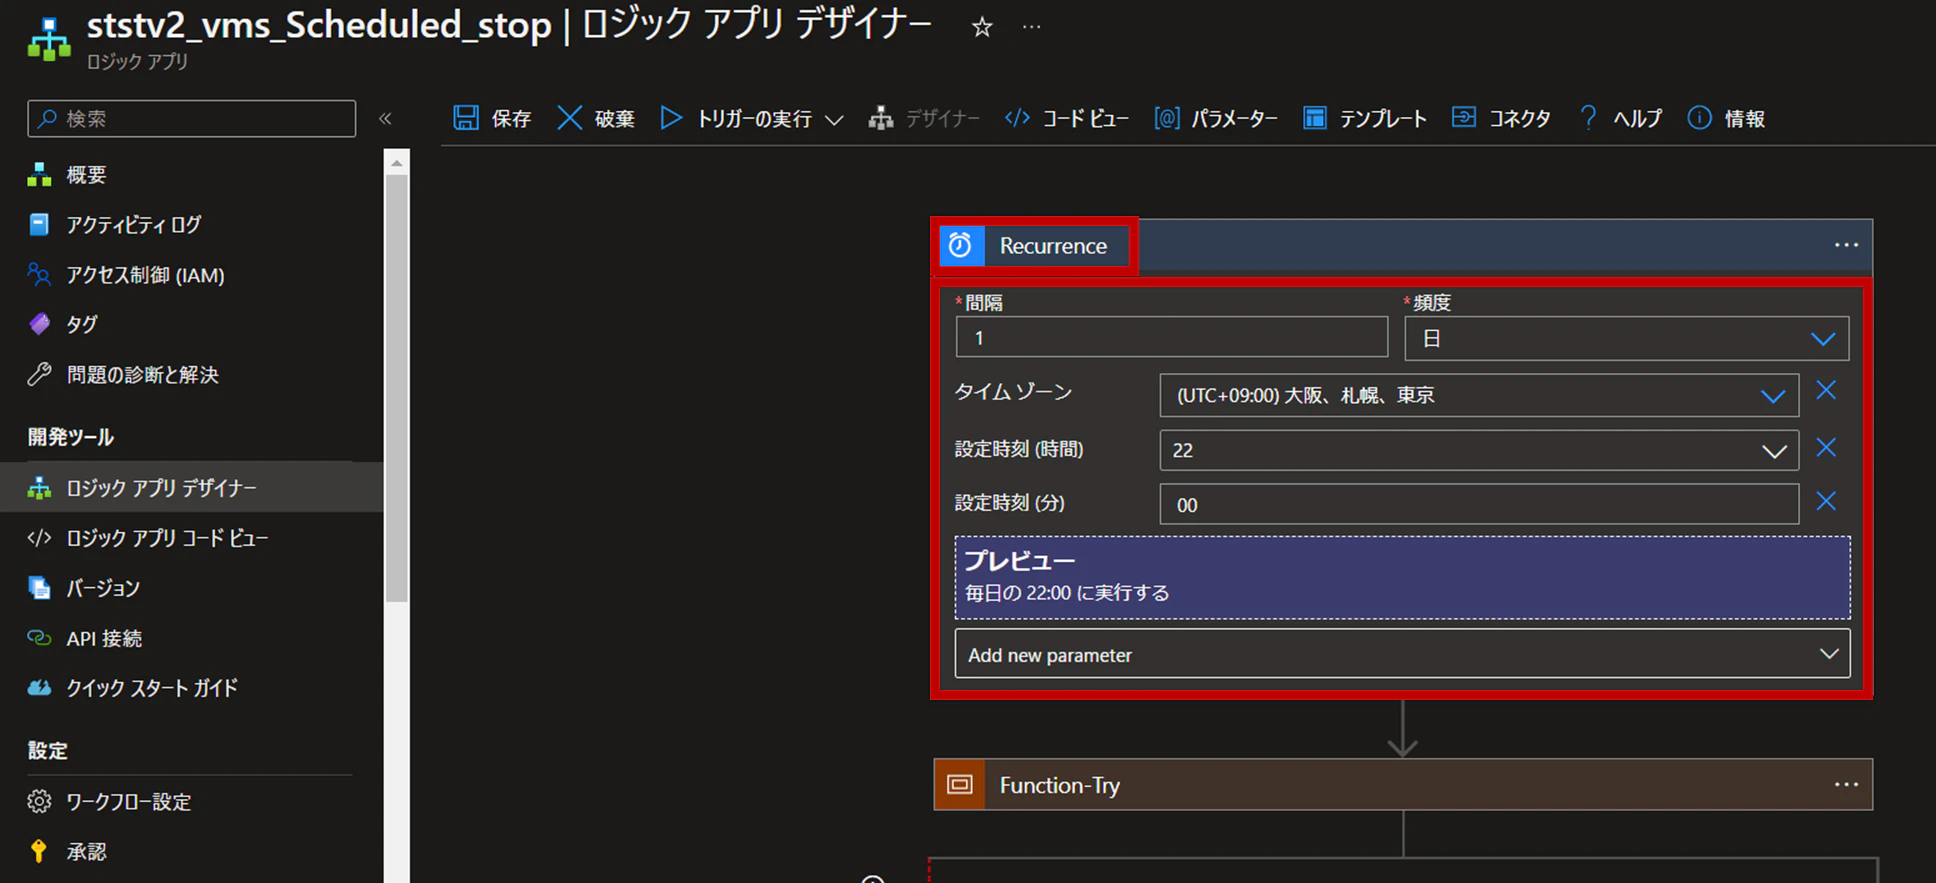Open Templates (テンプレート) icon in toolbar
The width and height of the screenshot is (1936, 883).
tap(1315, 118)
